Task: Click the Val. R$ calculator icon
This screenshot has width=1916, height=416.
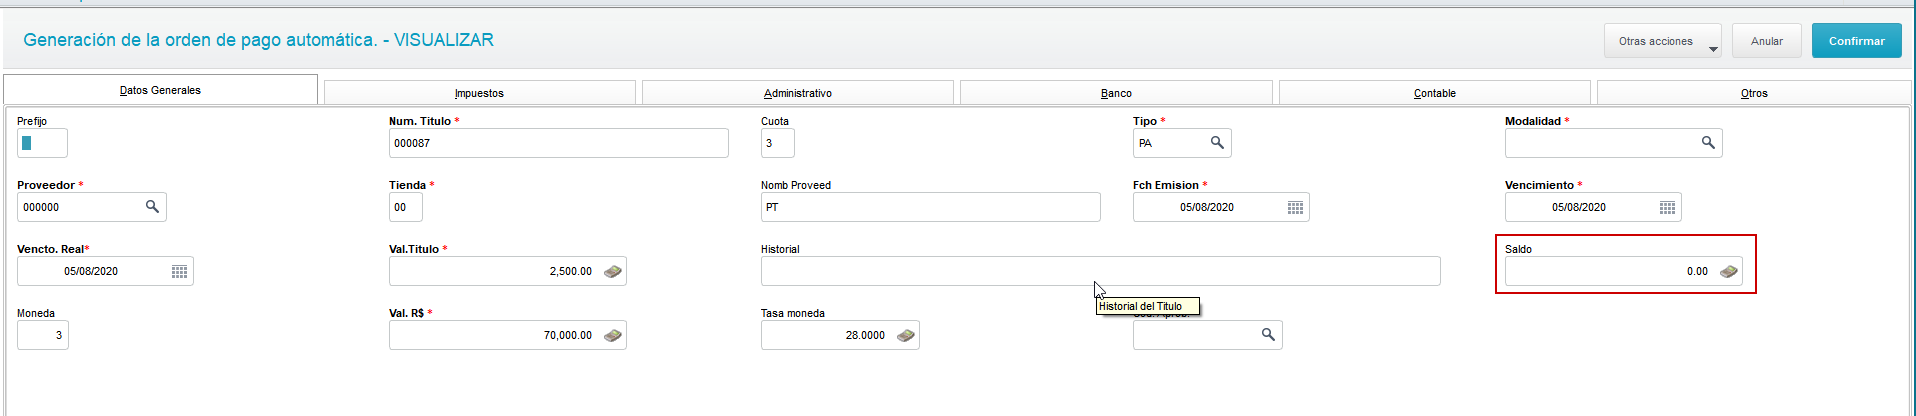Action: (x=613, y=335)
